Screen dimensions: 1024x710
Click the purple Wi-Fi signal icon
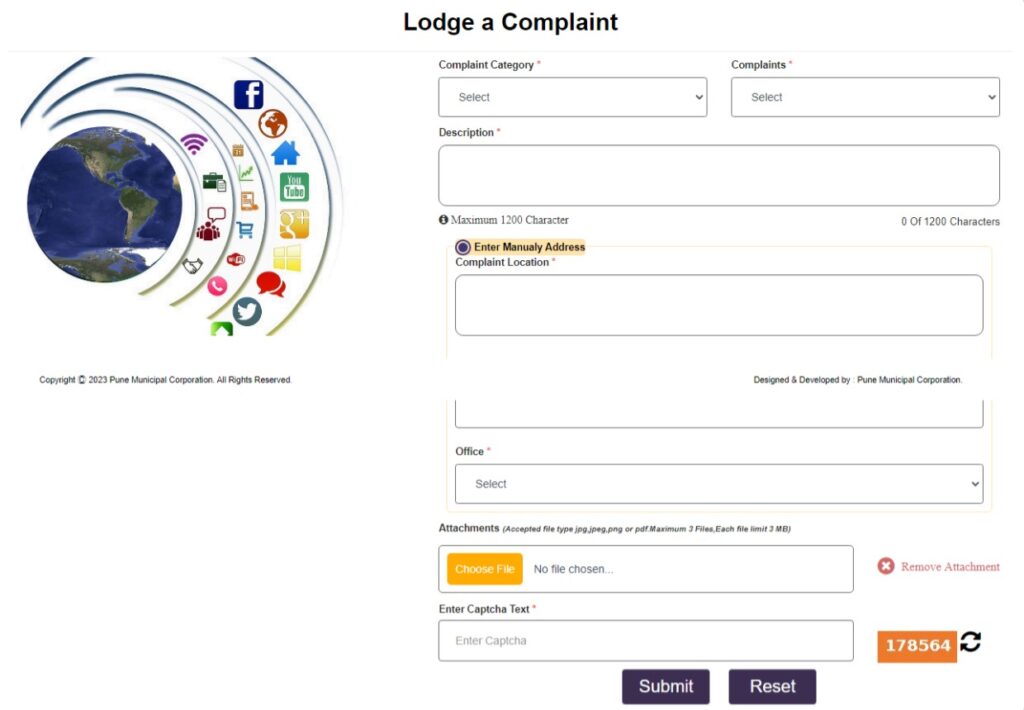(194, 144)
